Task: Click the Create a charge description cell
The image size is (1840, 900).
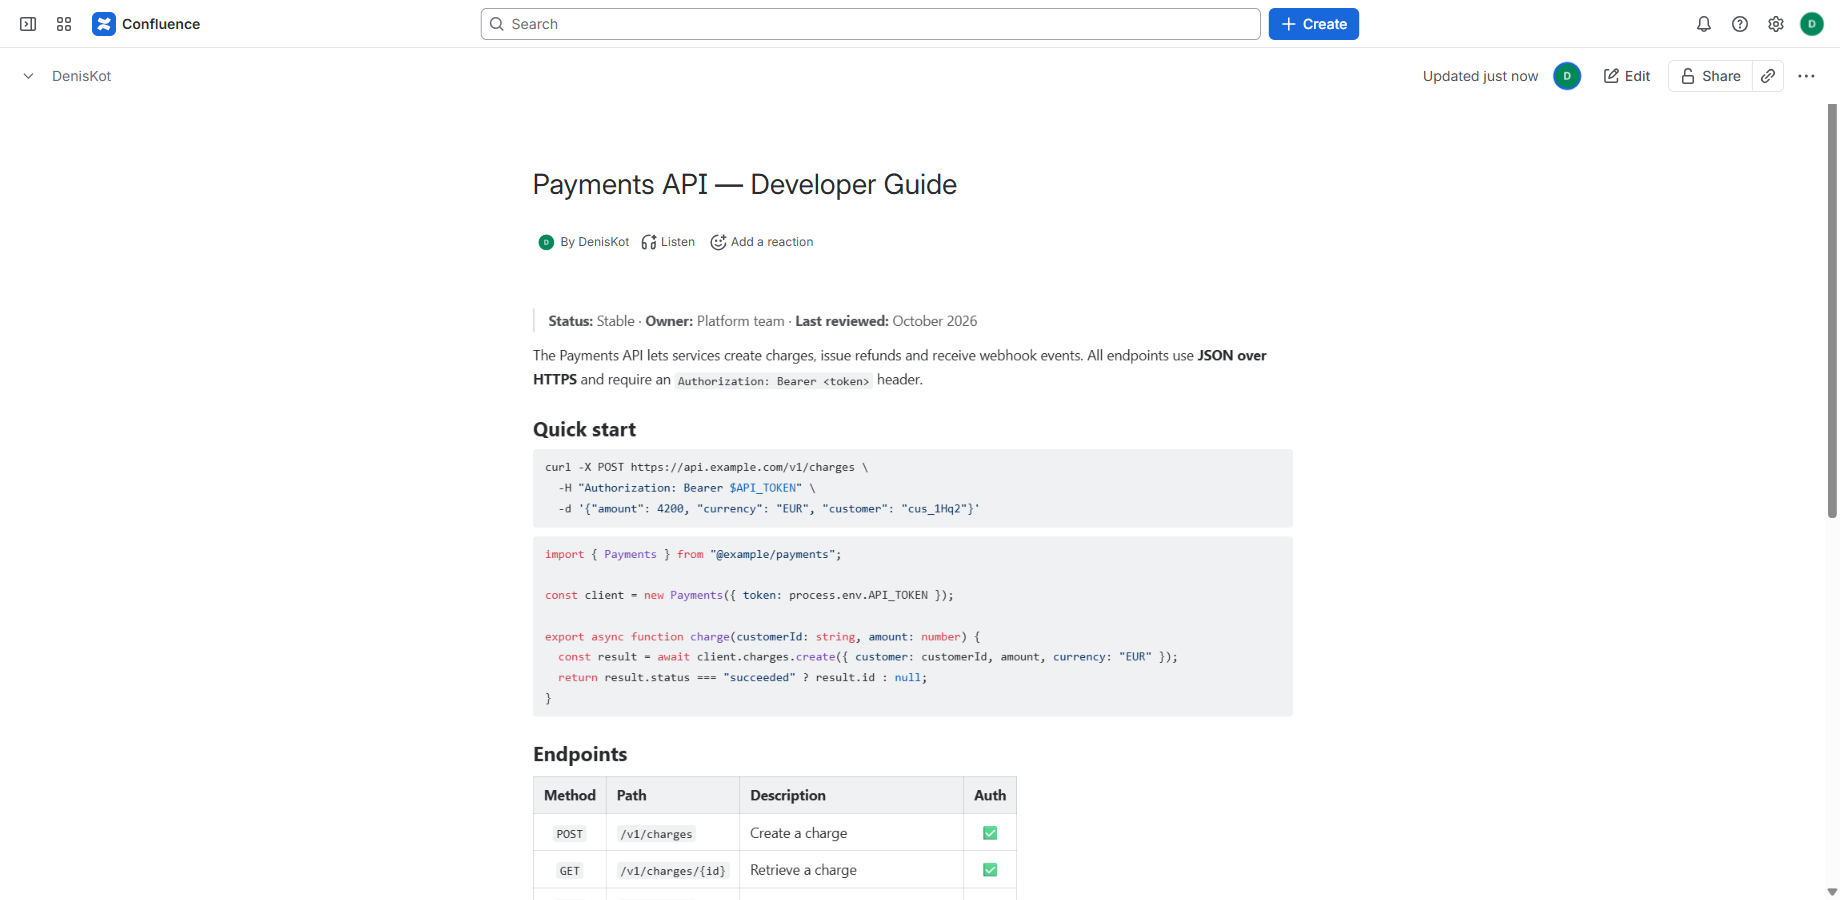Action: [x=851, y=833]
